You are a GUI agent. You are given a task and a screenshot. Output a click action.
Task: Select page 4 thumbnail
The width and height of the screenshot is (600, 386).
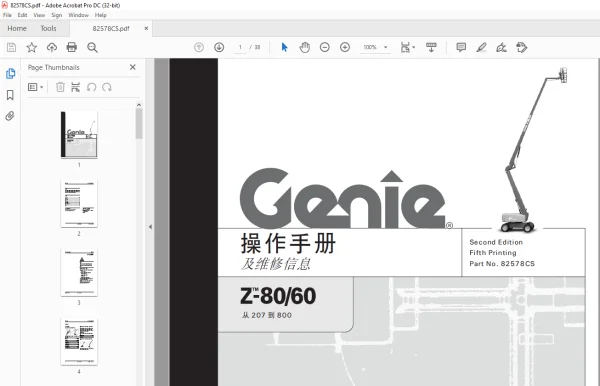(x=79, y=341)
